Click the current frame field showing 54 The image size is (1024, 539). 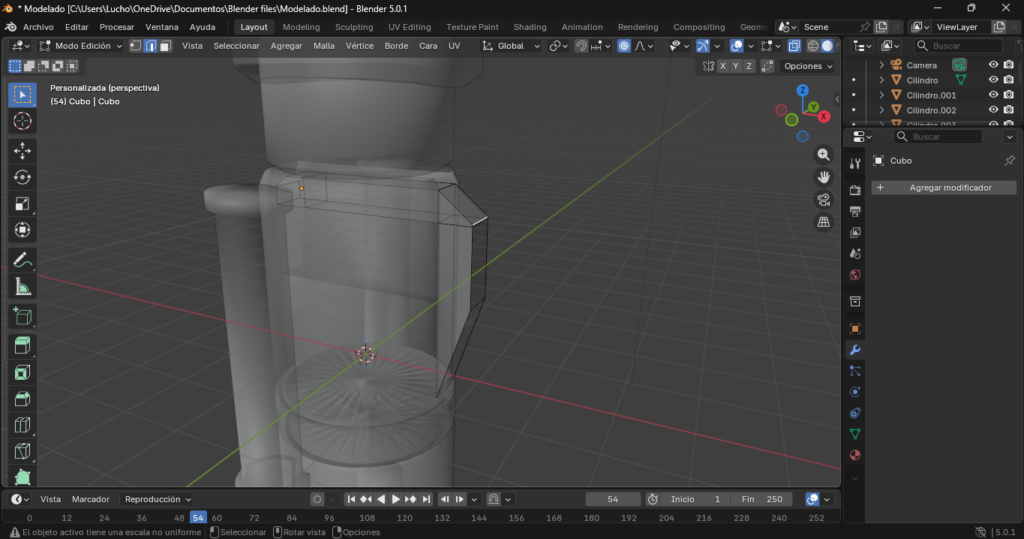pos(613,499)
